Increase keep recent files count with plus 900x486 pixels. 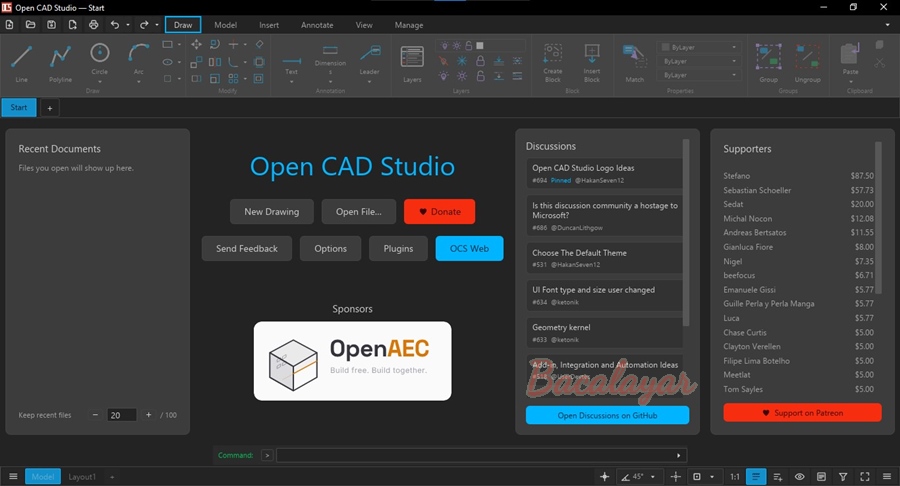click(149, 415)
